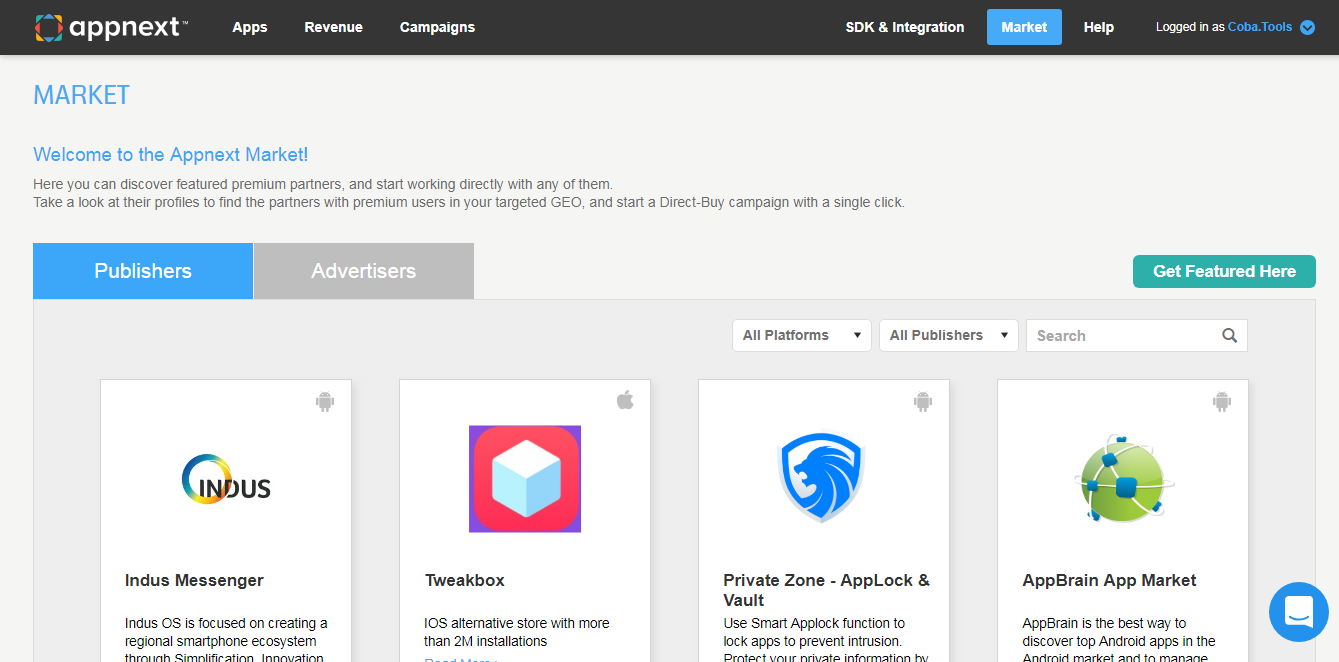1339x662 pixels.
Task: Open the Coba.Tools account dropdown arrow
Action: 1307,28
